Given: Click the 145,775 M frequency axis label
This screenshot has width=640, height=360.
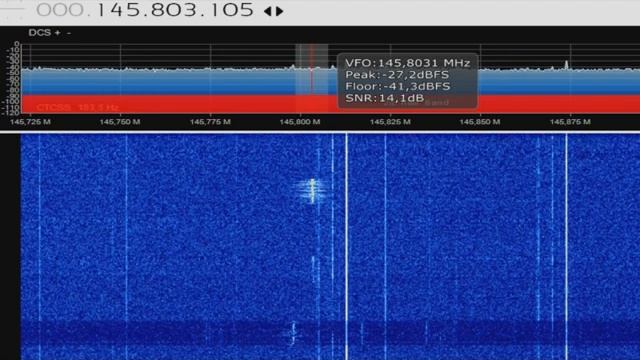Looking at the screenshot, I should pos(210,122).
